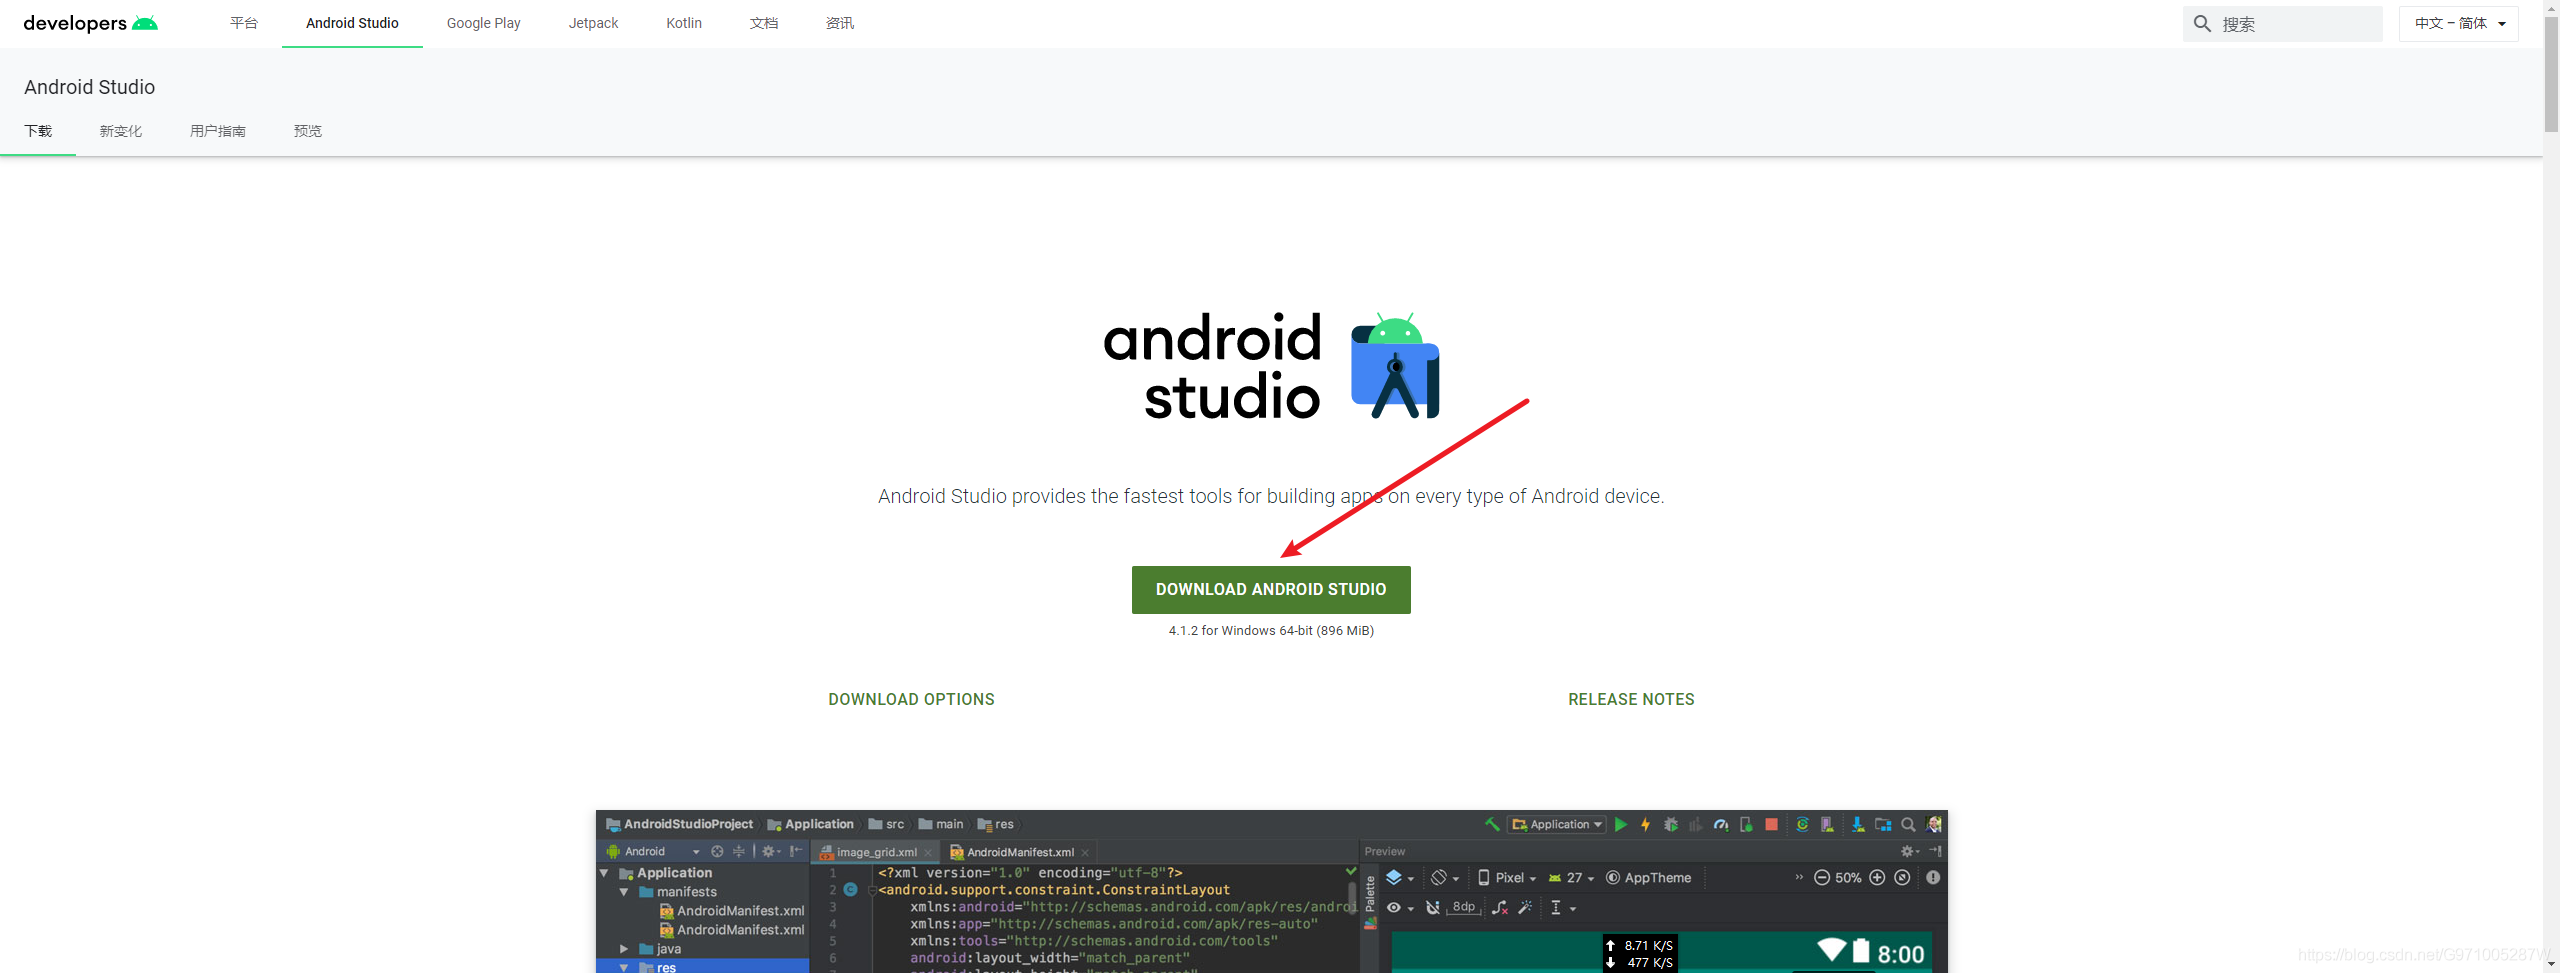Viewport: 2560px width, 973px height.
Task: Open the 平台 tab in header
Action: click(x=243, y=23)
